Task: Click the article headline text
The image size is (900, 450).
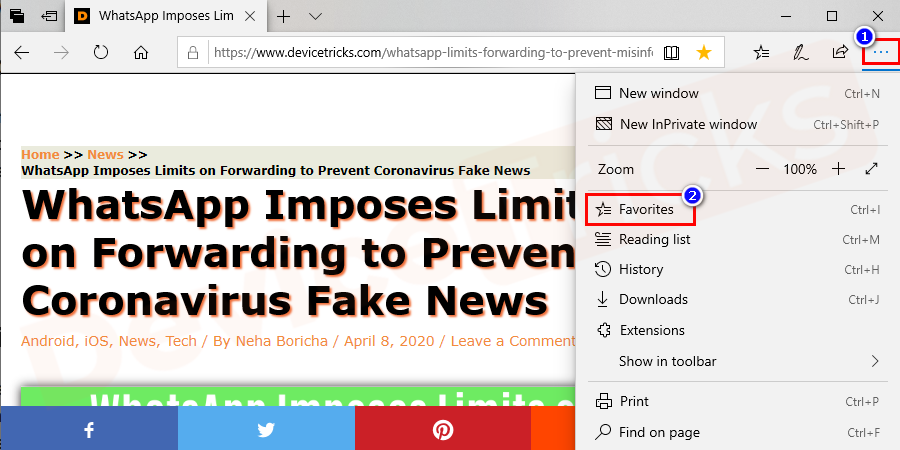Action: (x=298, y=253)
